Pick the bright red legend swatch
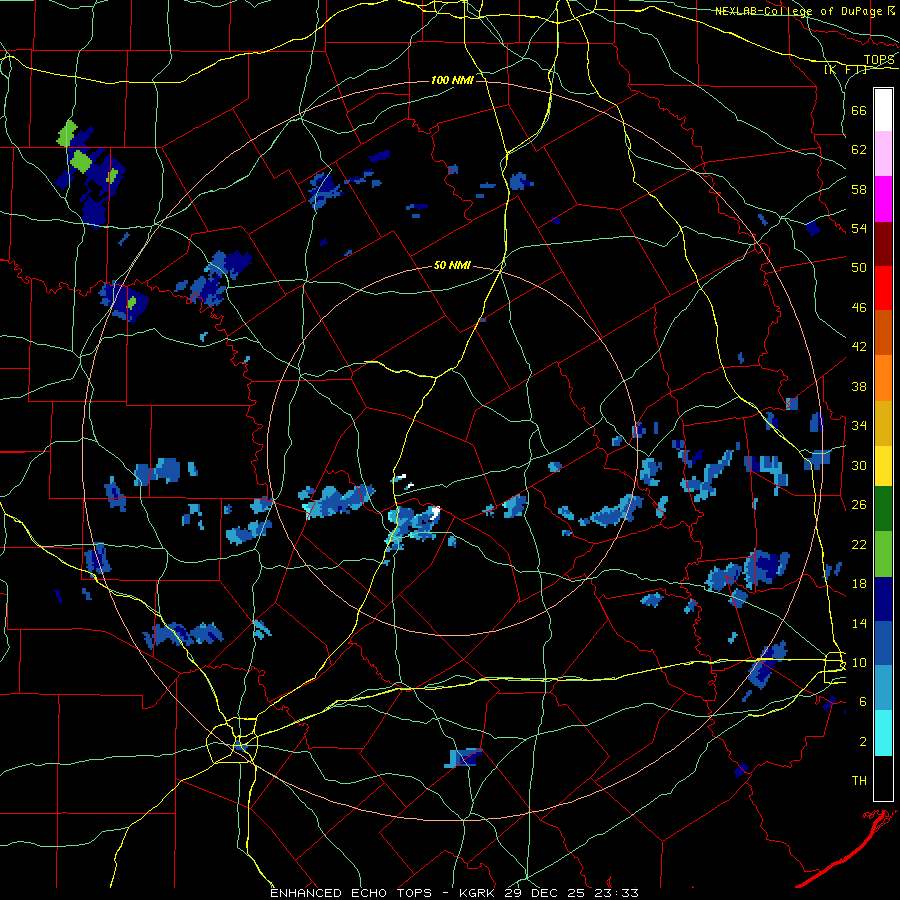This screenshot has height=900, width=900. pos(883,288)
